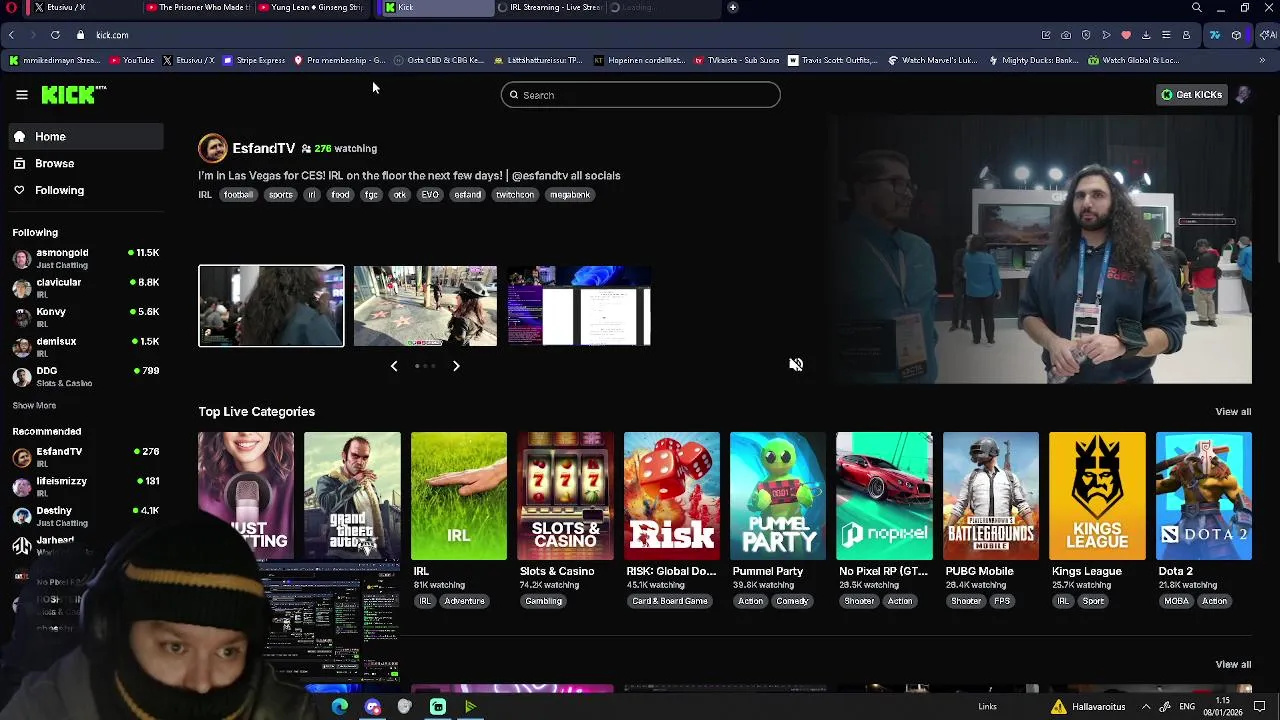
Task: Open lifeismizzy in Recommended list
Action: pos(86,487)
